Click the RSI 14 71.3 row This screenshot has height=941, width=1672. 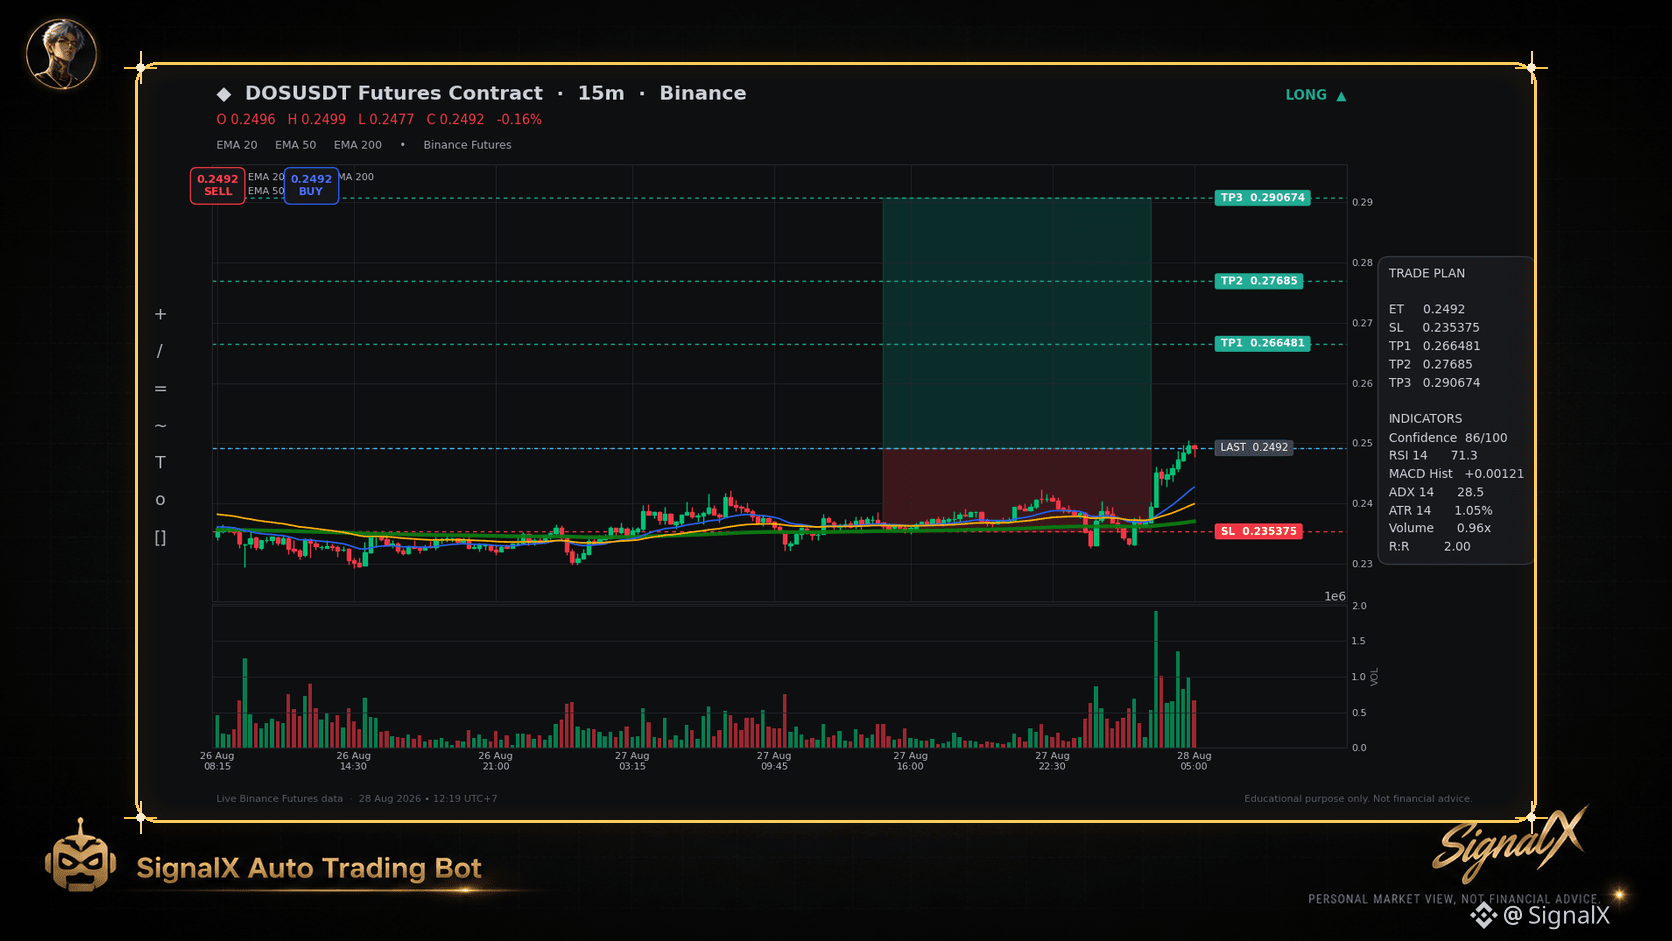[1433, 455]
